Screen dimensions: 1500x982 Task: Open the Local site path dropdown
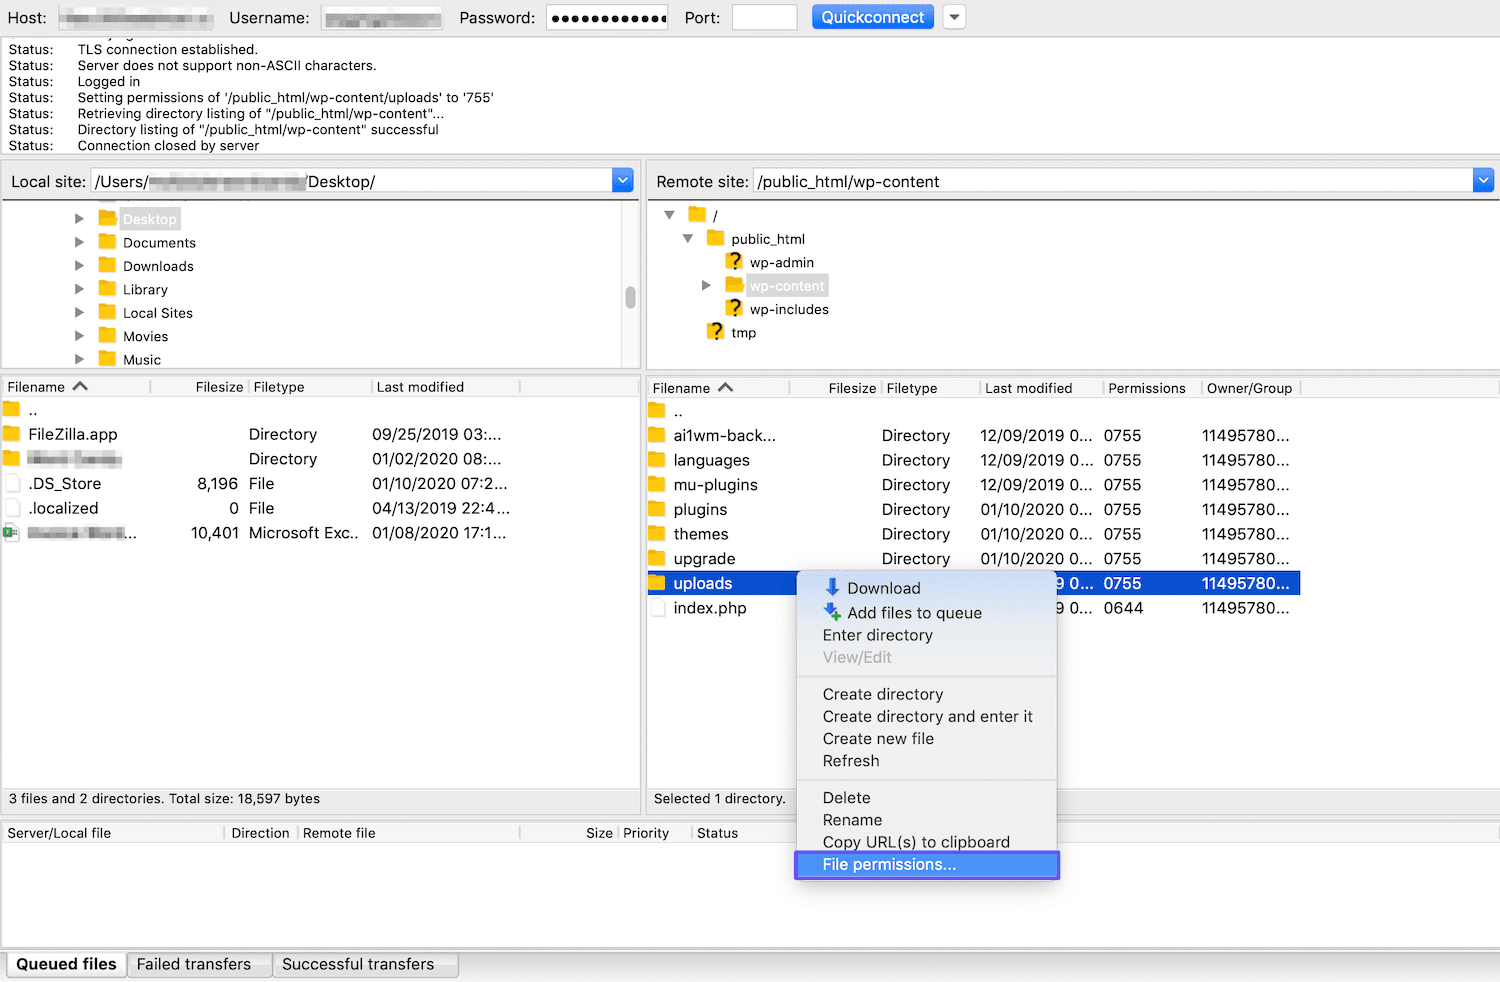(623, 180)
